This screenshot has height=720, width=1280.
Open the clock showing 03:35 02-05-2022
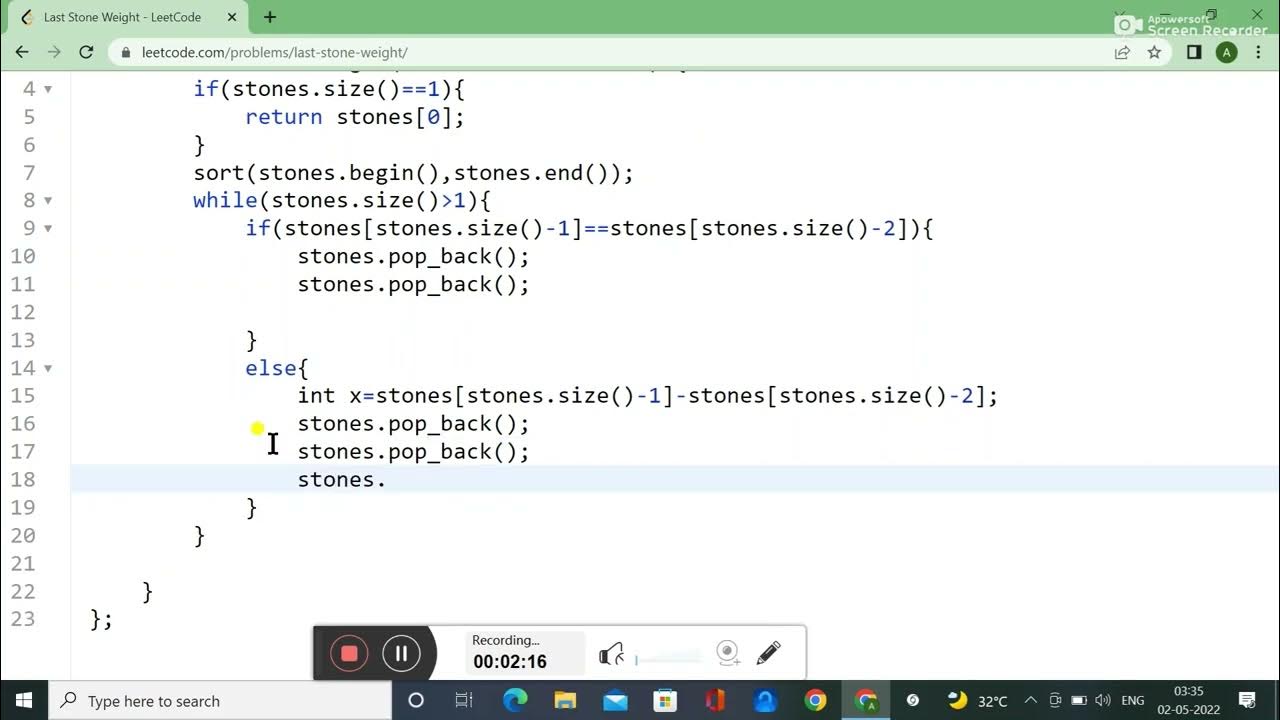point(1188,700)
